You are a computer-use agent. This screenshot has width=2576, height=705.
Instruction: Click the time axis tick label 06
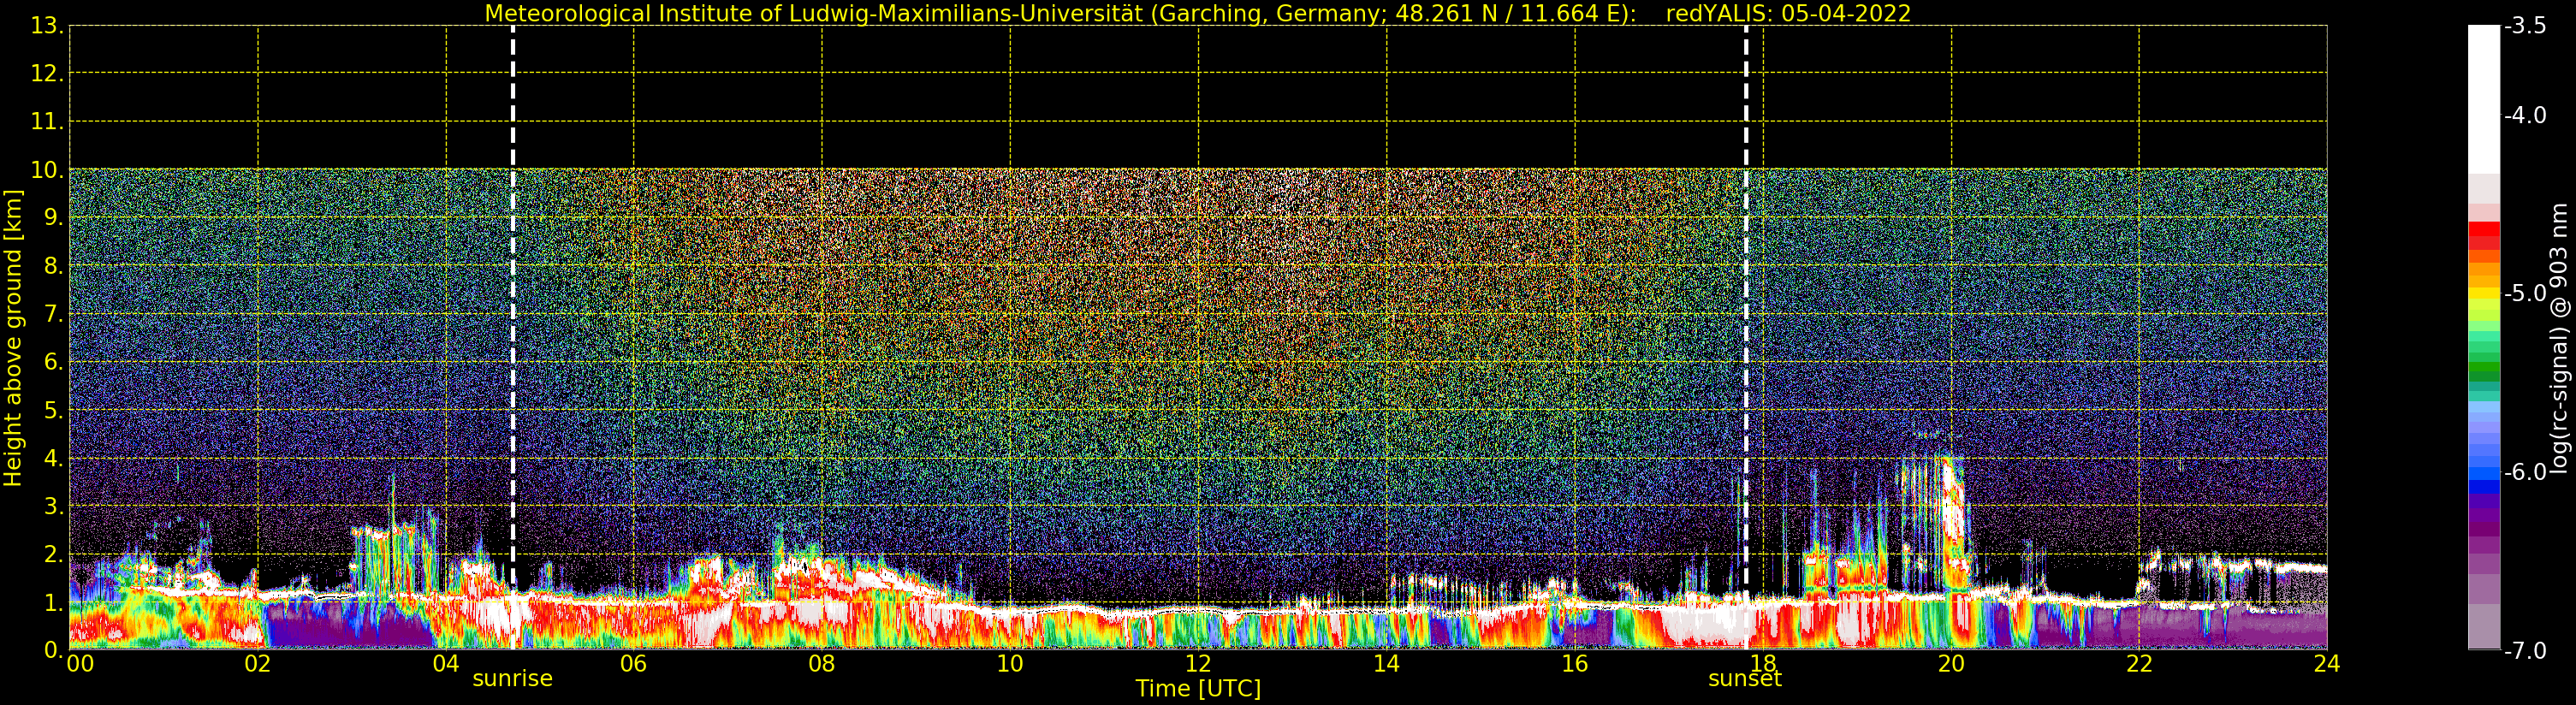(x=634, y=664)
